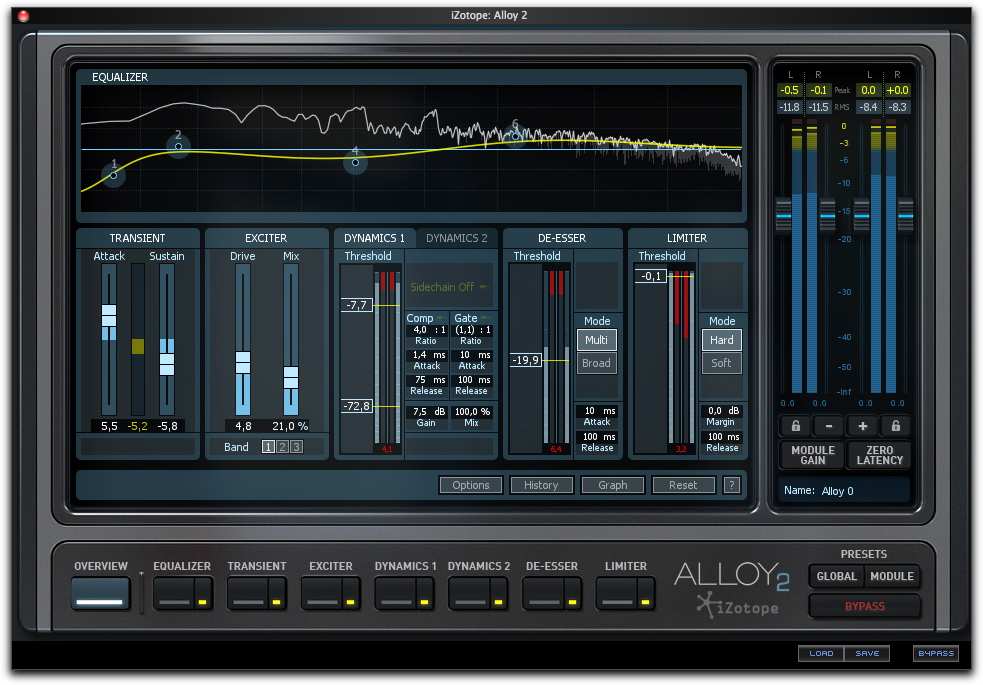Click the Limiter Margin value 0,0 dB
Image resolution: width=983 pixels, height=685 pixels.
click(x=723, y=410)
